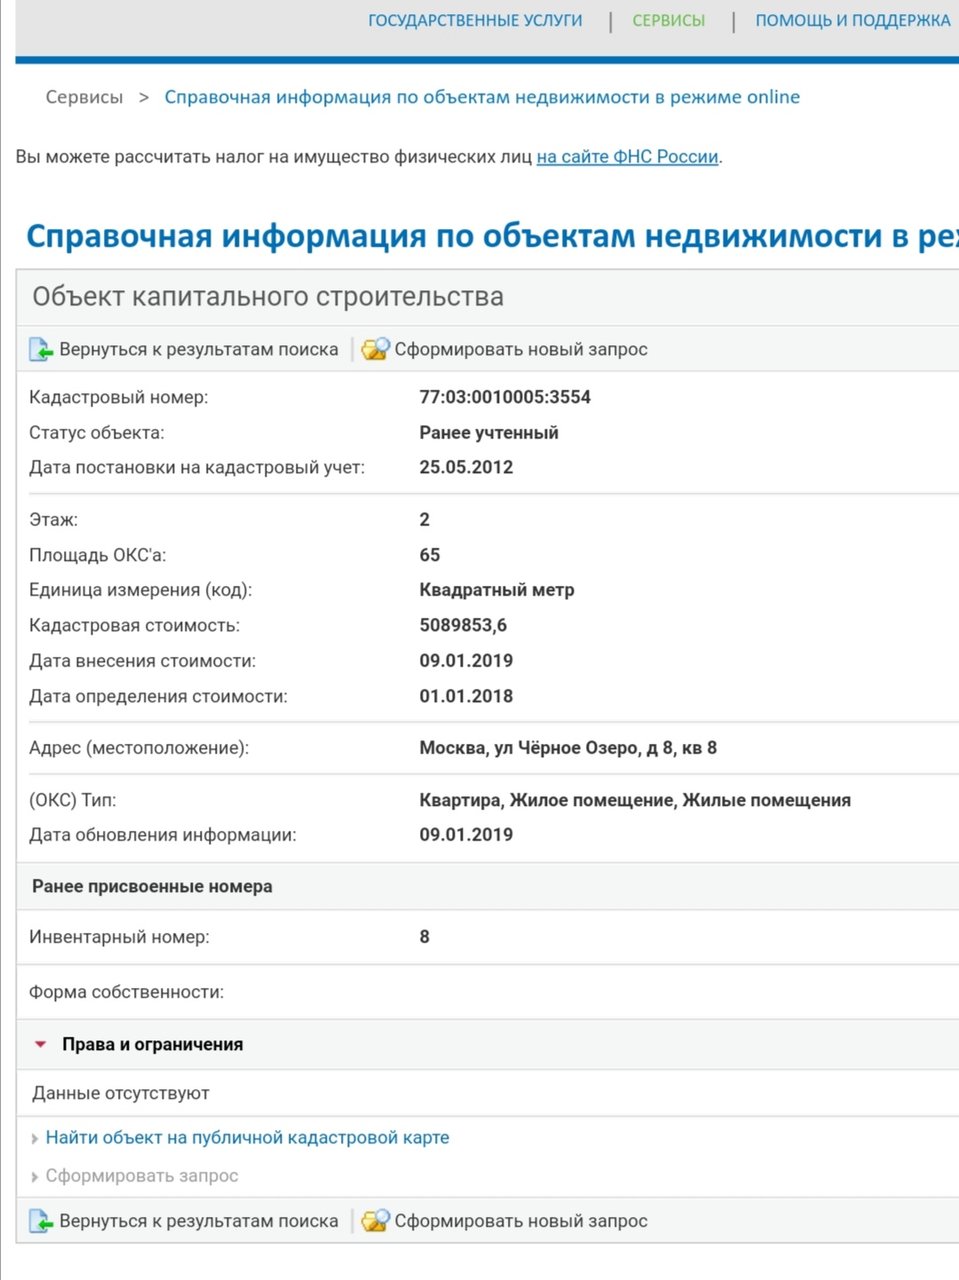Click the type value Квартира, Жилое помещение
This screenshot has width=959, height=1280.
(x=635, y=800)
